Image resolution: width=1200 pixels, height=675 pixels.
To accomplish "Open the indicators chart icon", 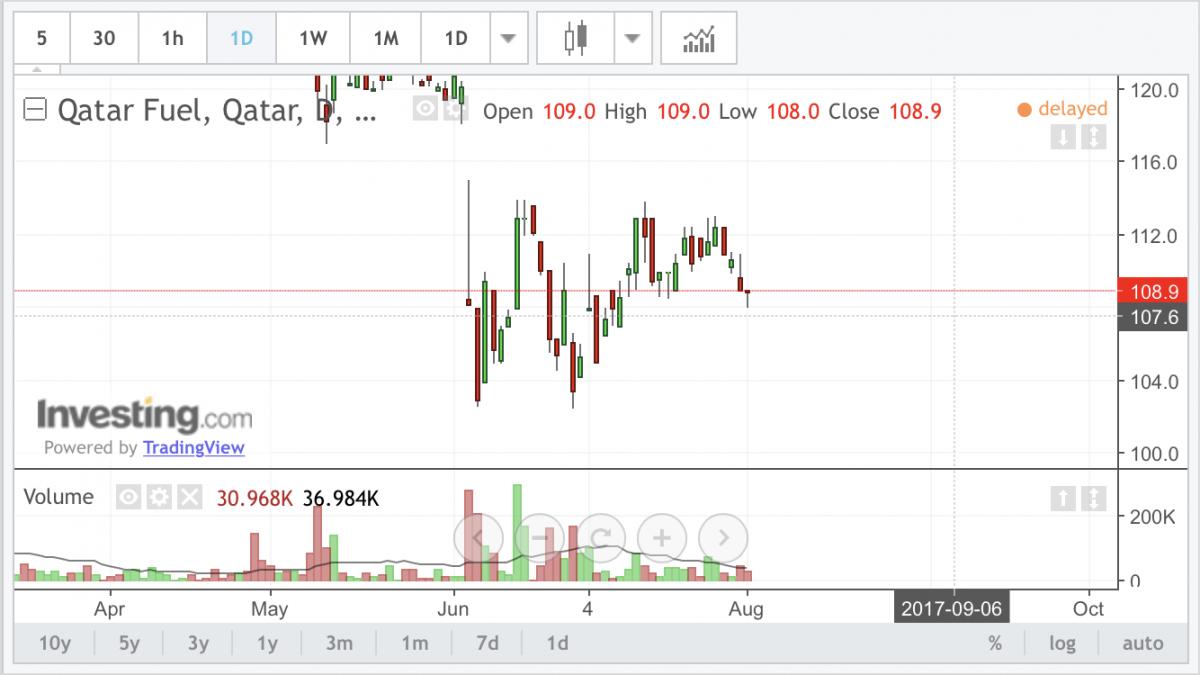I will (699, 39).
